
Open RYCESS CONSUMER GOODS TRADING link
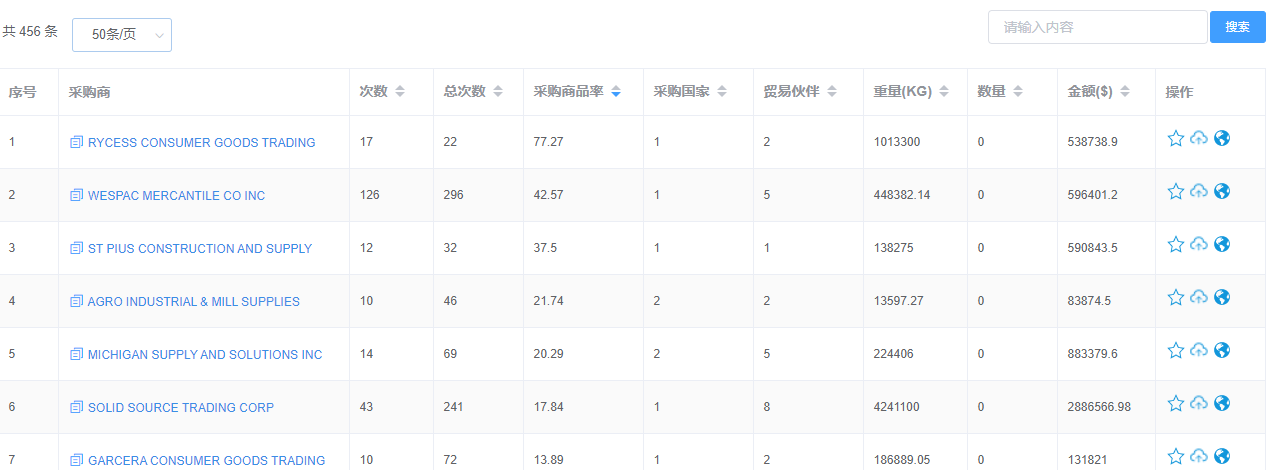202,142
